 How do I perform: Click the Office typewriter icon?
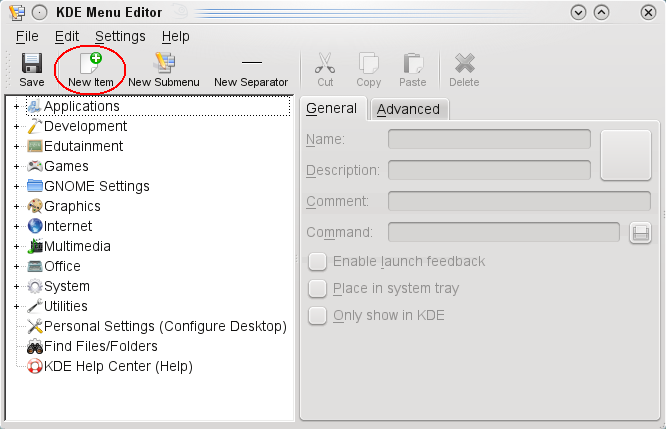pyautogui.click(x=34, y=266)
